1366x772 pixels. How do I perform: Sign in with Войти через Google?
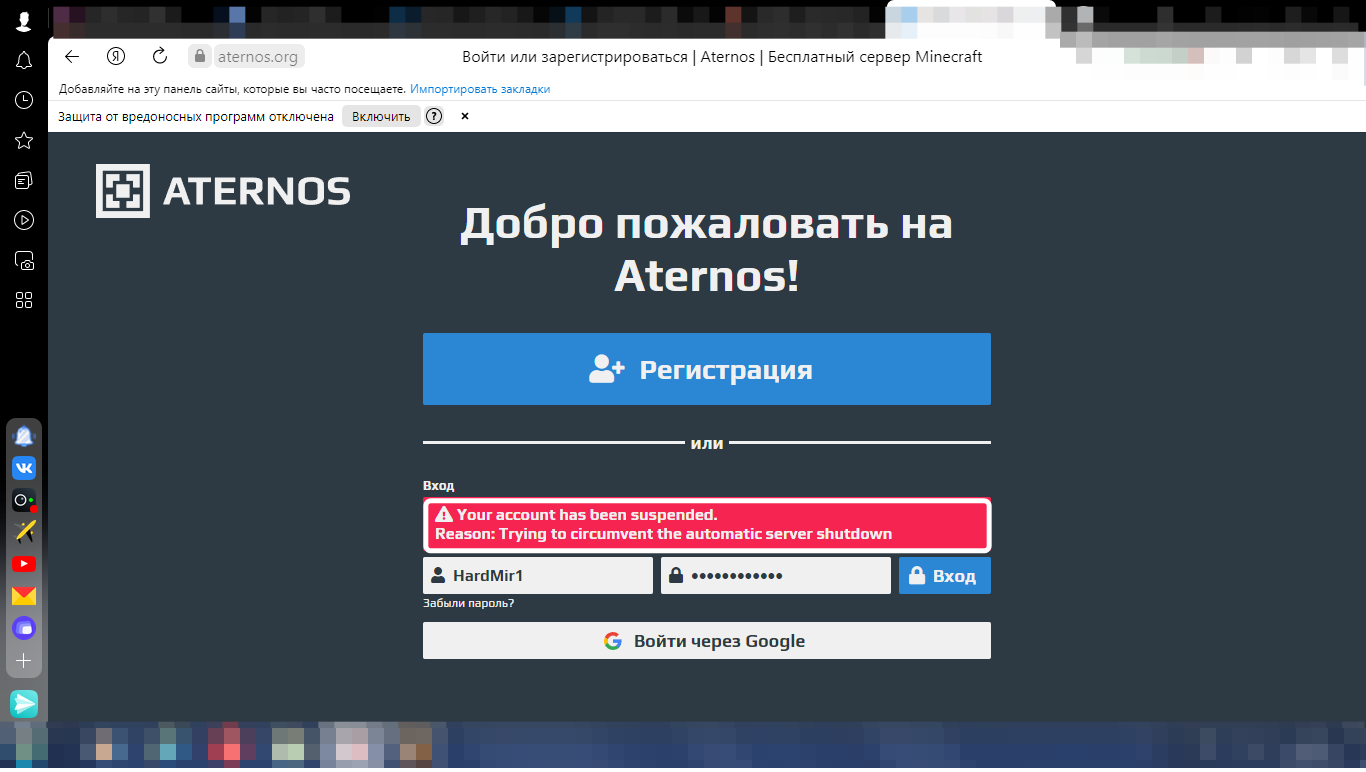click(707, 641)
